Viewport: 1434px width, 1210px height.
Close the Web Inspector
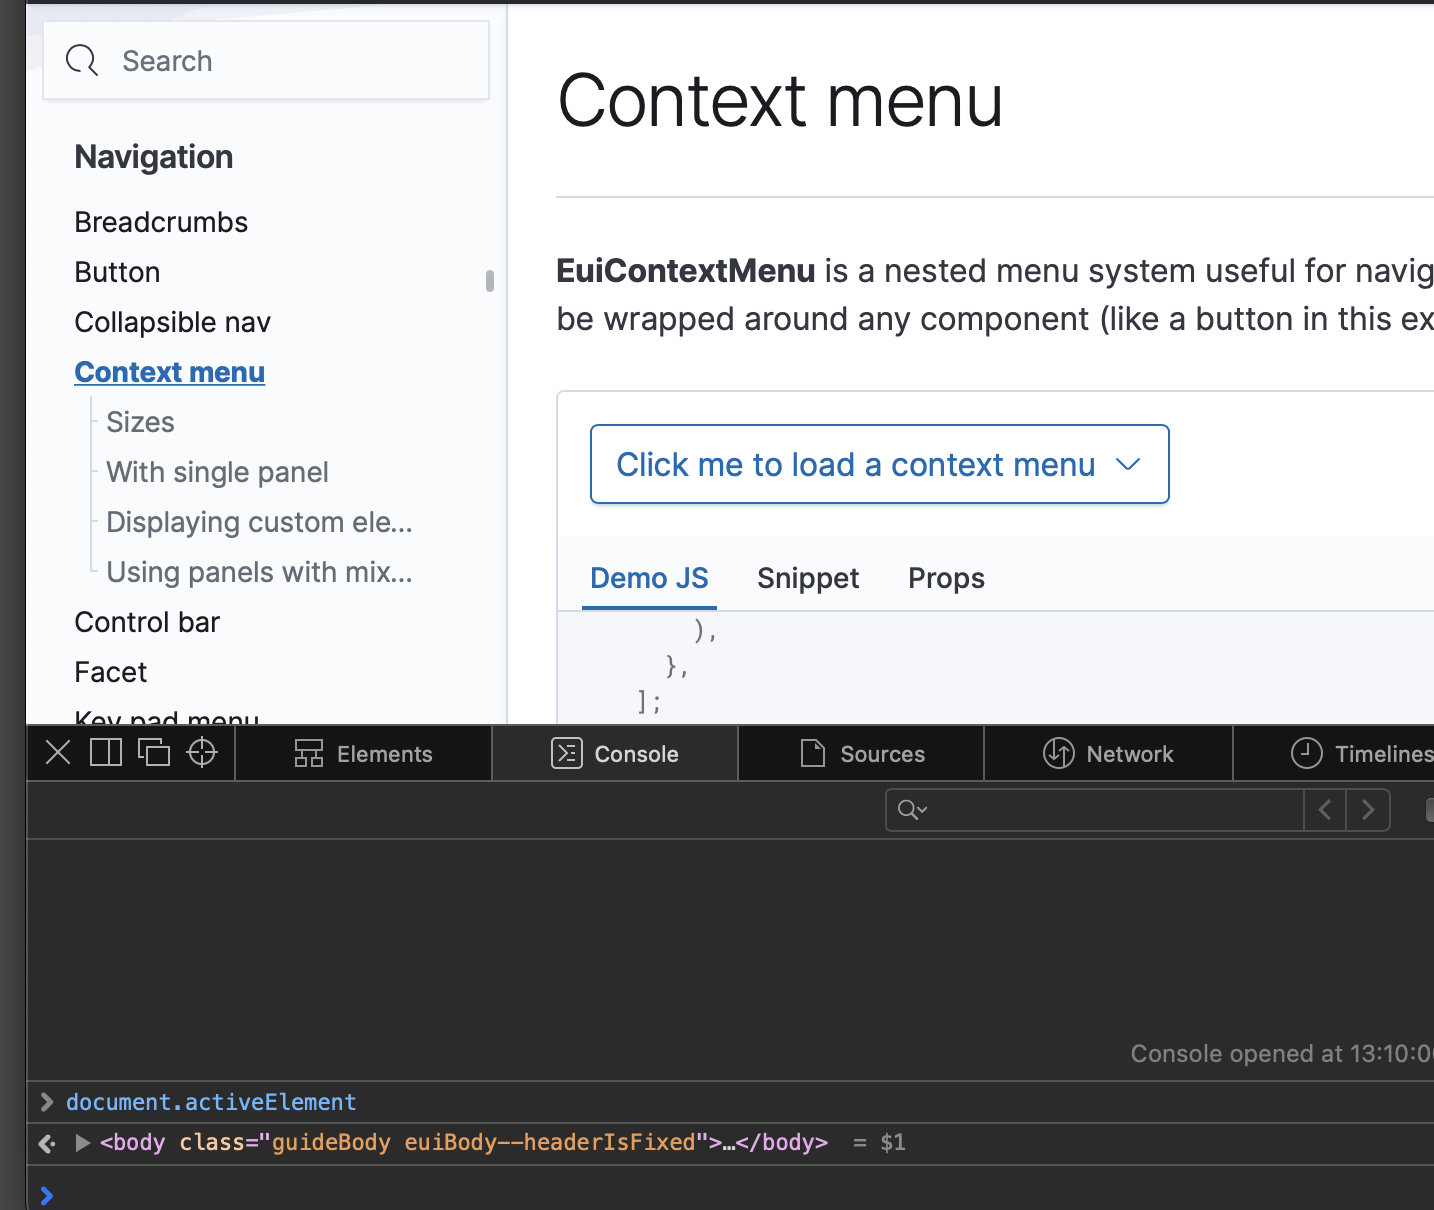[x=57, y=753]
